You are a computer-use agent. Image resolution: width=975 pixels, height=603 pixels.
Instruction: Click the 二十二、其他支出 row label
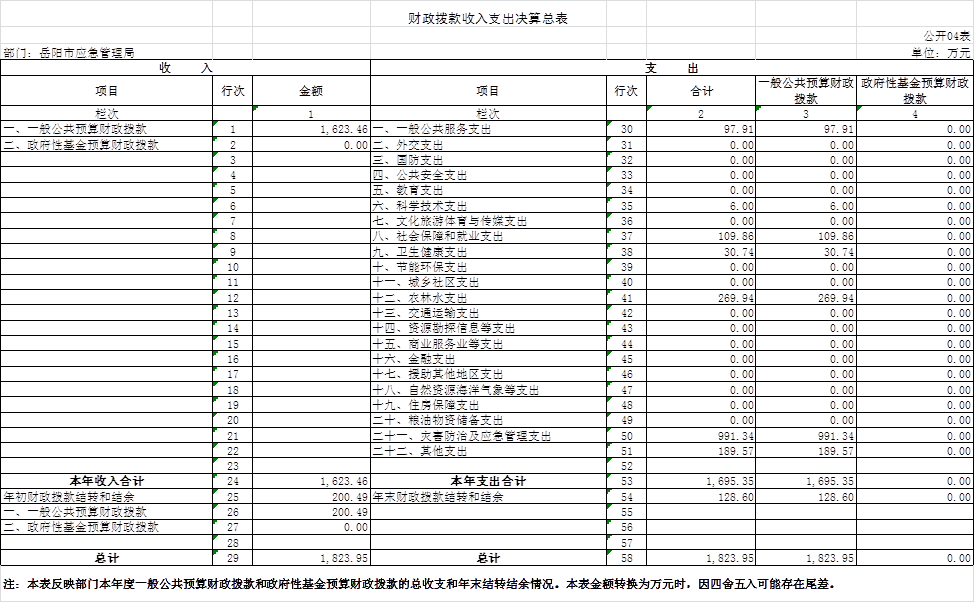[x=419, y=451]
